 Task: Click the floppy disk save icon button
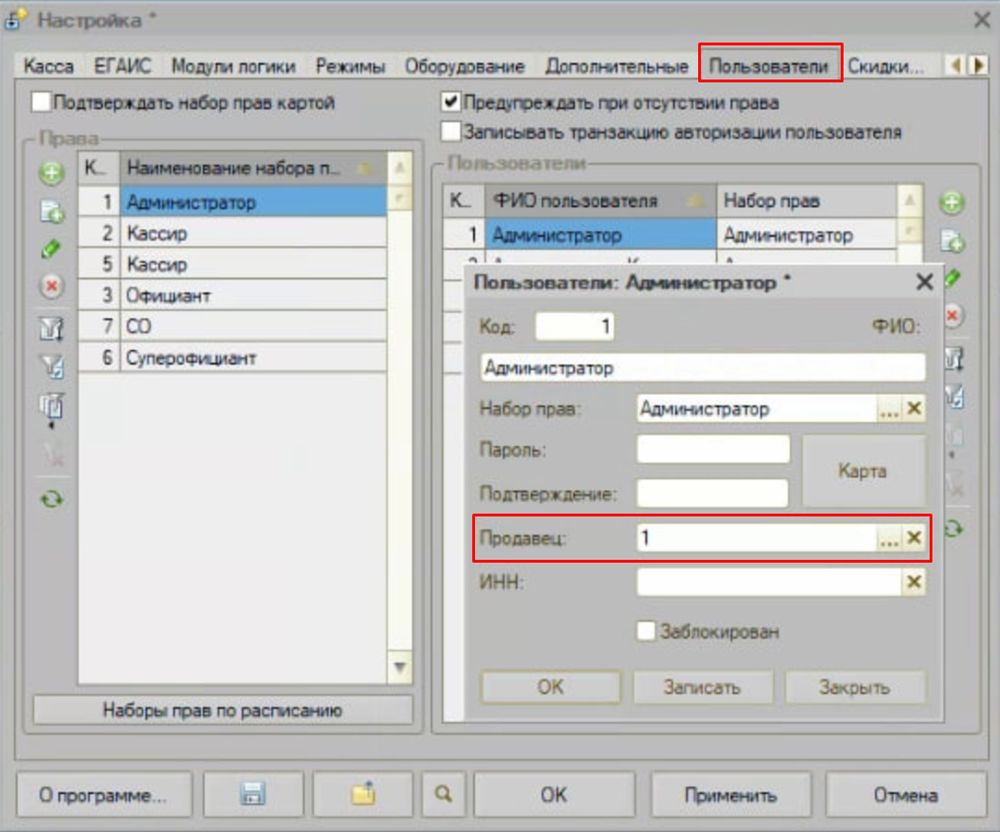[x=252, y=796]
